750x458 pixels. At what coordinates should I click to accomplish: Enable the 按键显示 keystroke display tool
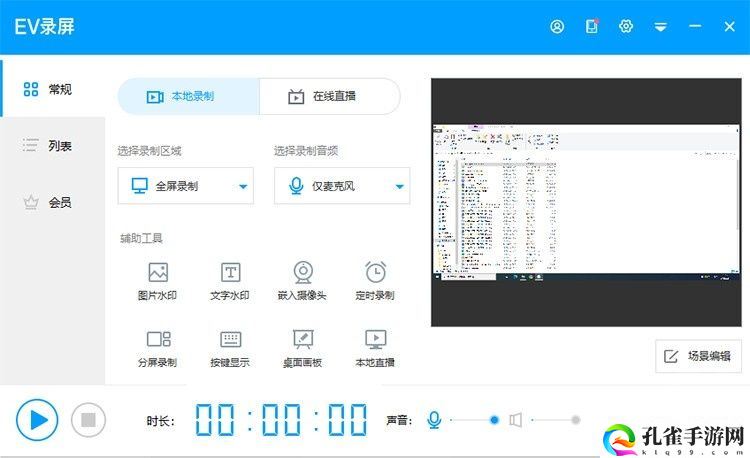pyautogui.click(x=230, y=347)
